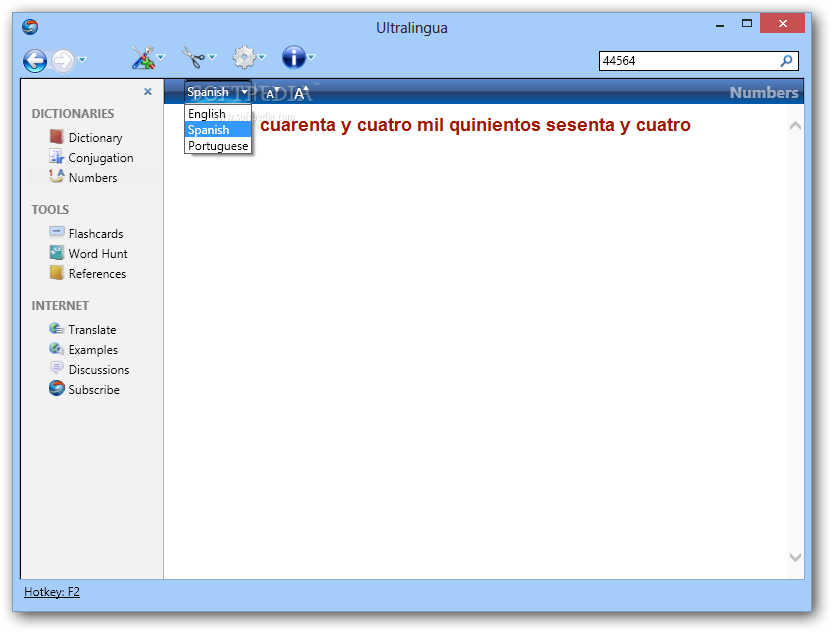Increase font size with the large A
The width and height of the screenshot is (832, 632).
(301, 93)
